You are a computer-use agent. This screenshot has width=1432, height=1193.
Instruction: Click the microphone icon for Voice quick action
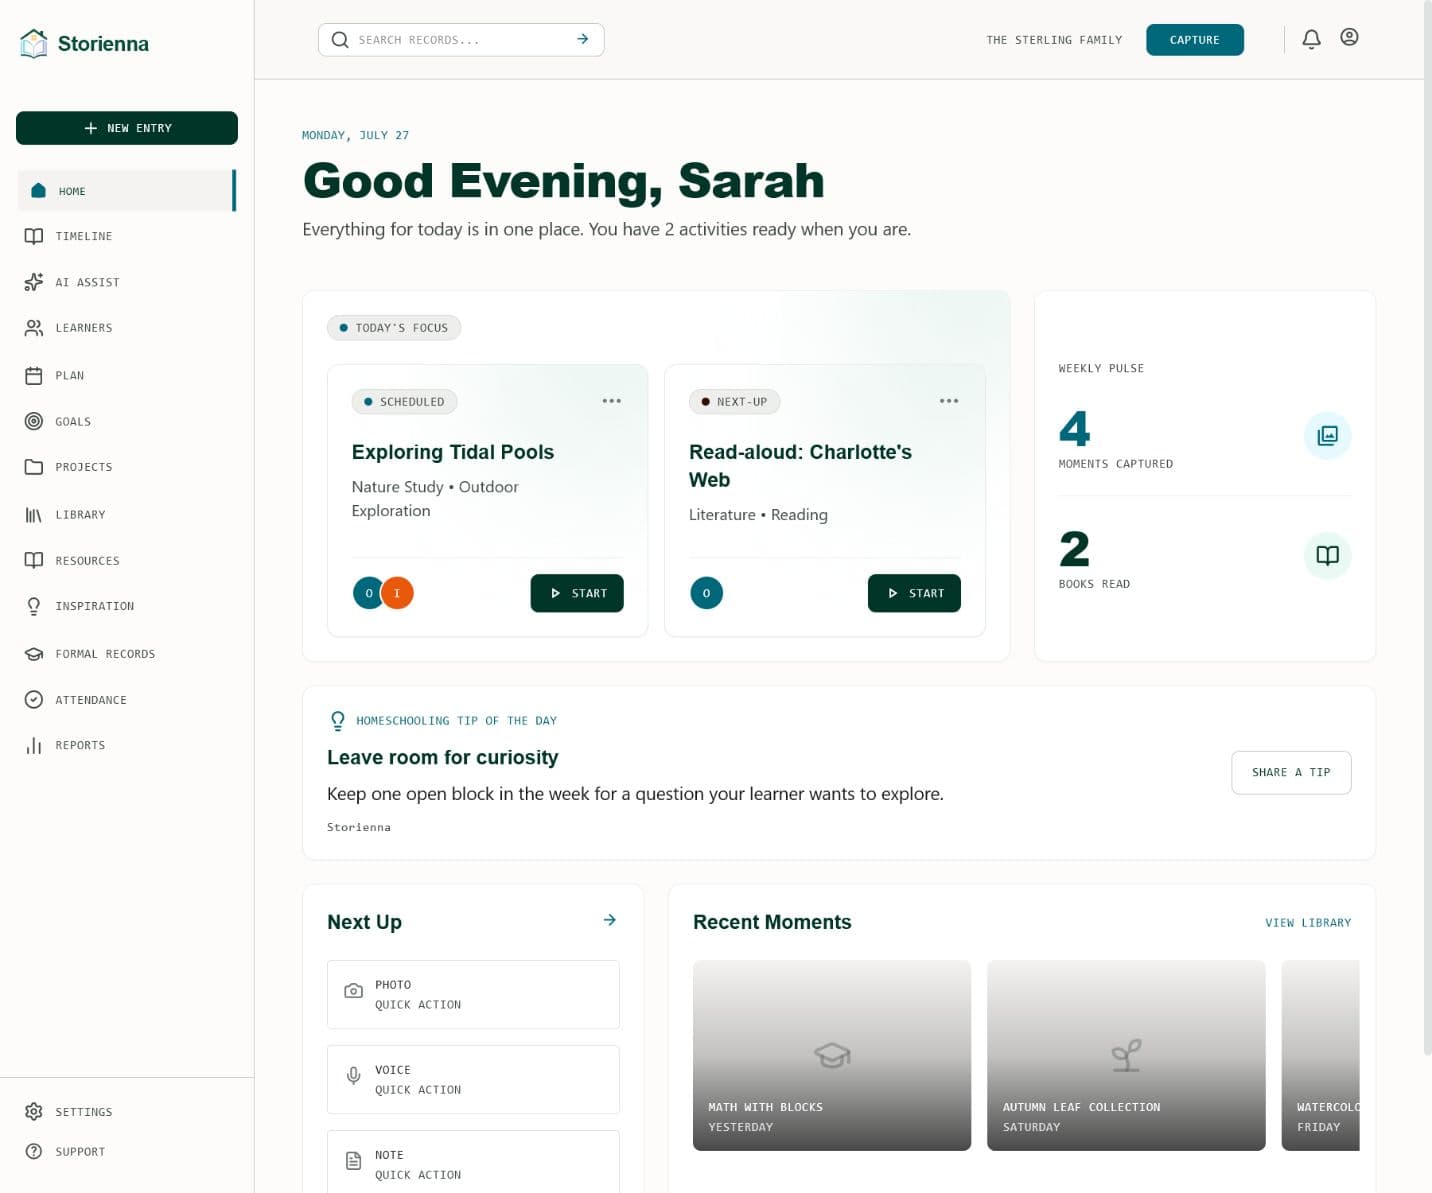(x=353, y=1076)
